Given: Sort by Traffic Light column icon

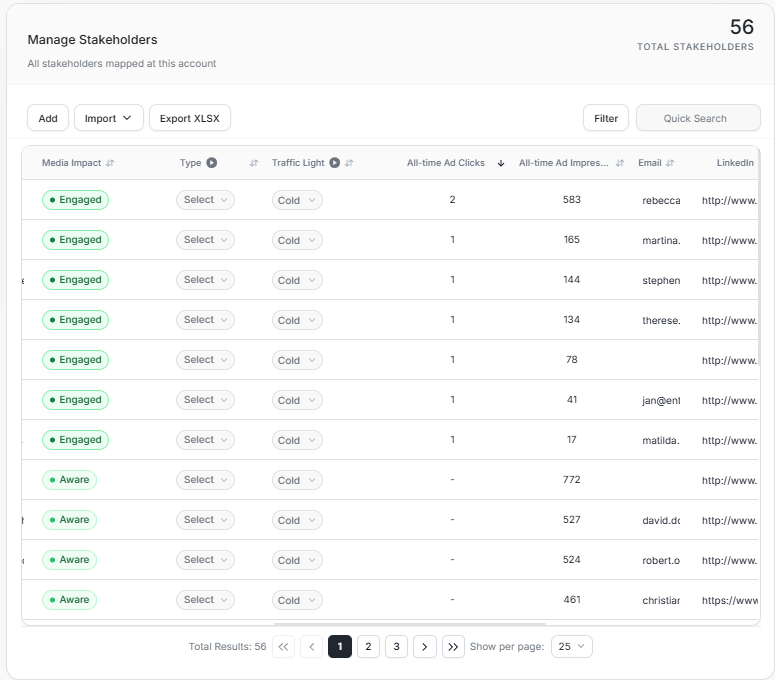Looking at the screenshot, I should click(349, 163).
